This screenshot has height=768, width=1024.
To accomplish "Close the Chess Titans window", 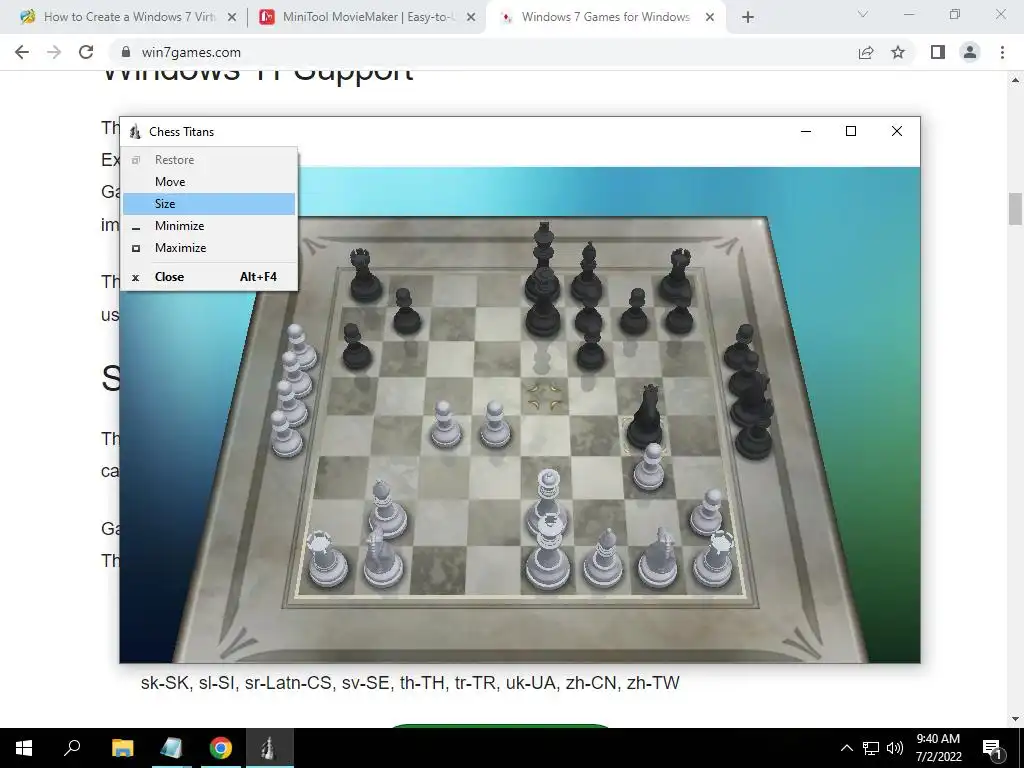I will (x=897, y=131).
